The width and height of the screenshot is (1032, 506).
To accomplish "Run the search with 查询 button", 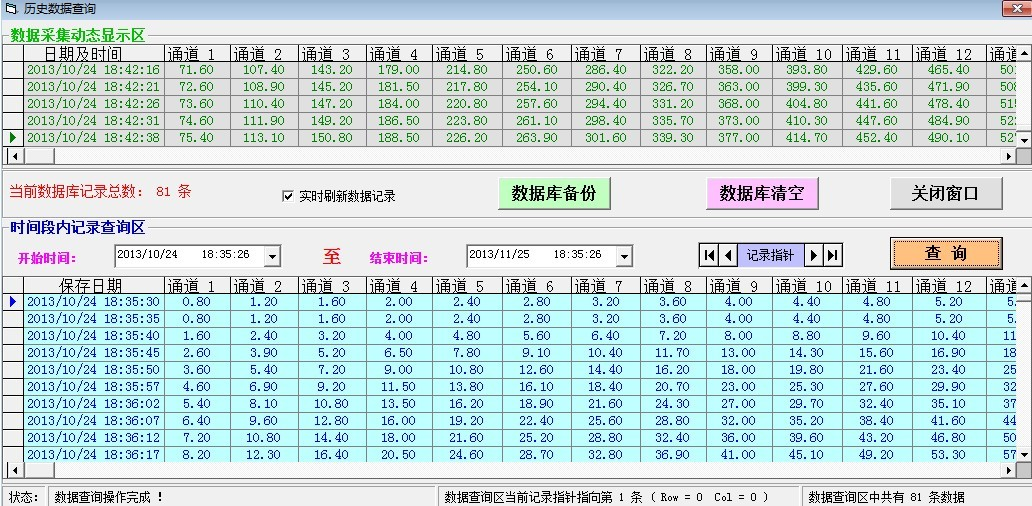I will pyautogui.click(x=945, y=253).
